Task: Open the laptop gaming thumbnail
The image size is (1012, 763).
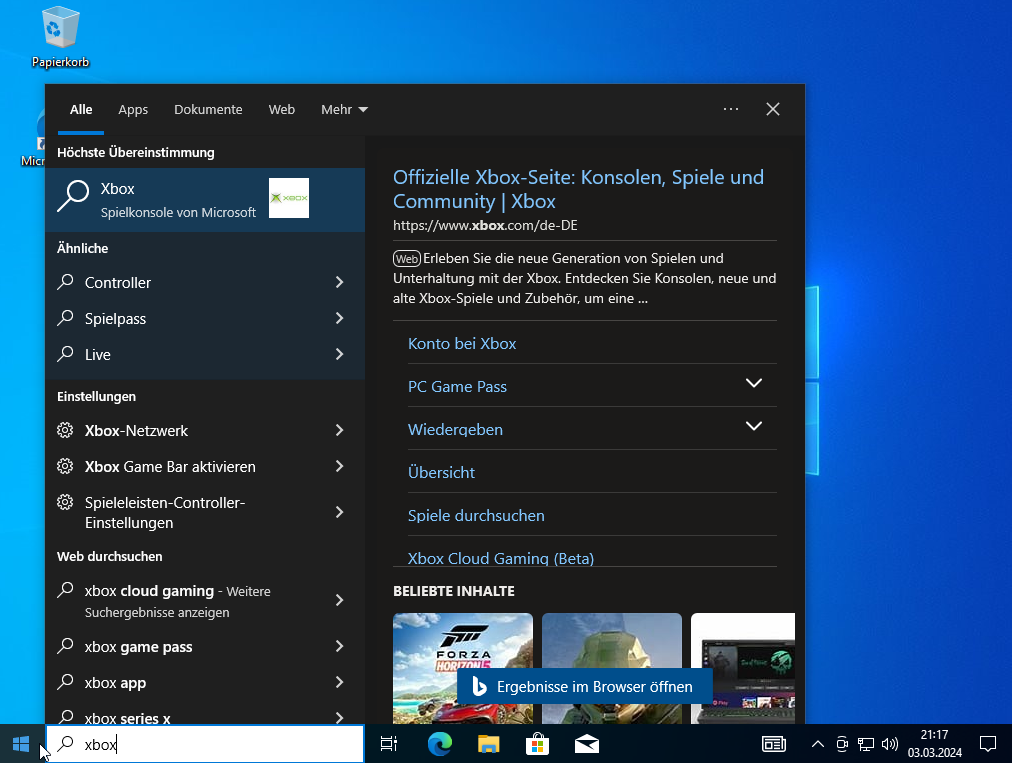Action: coord(743,668)
